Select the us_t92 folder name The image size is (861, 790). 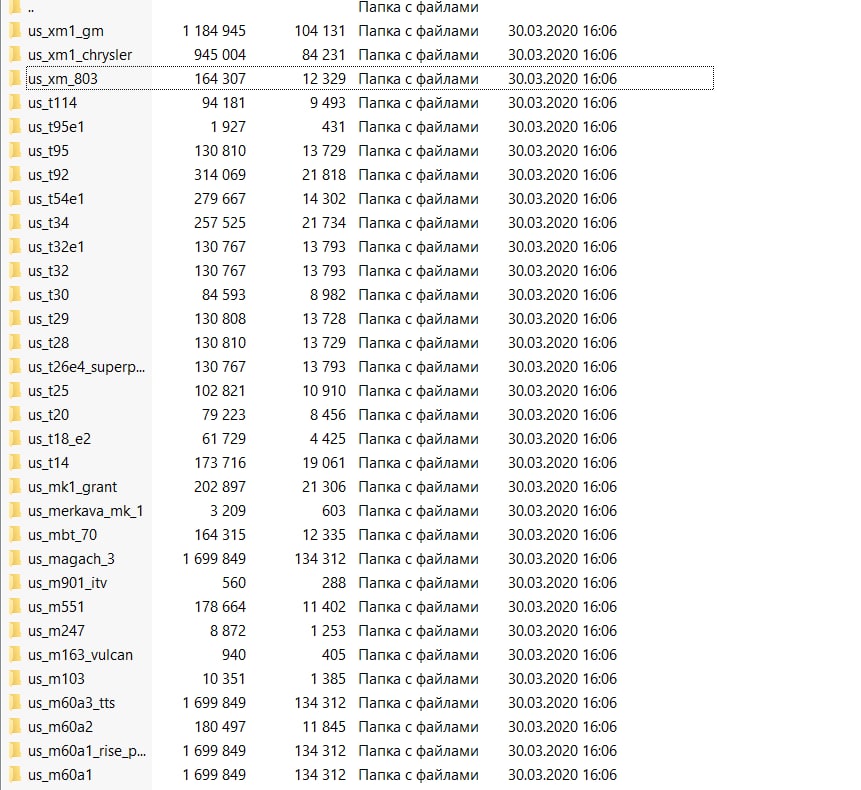coord(48,175)
